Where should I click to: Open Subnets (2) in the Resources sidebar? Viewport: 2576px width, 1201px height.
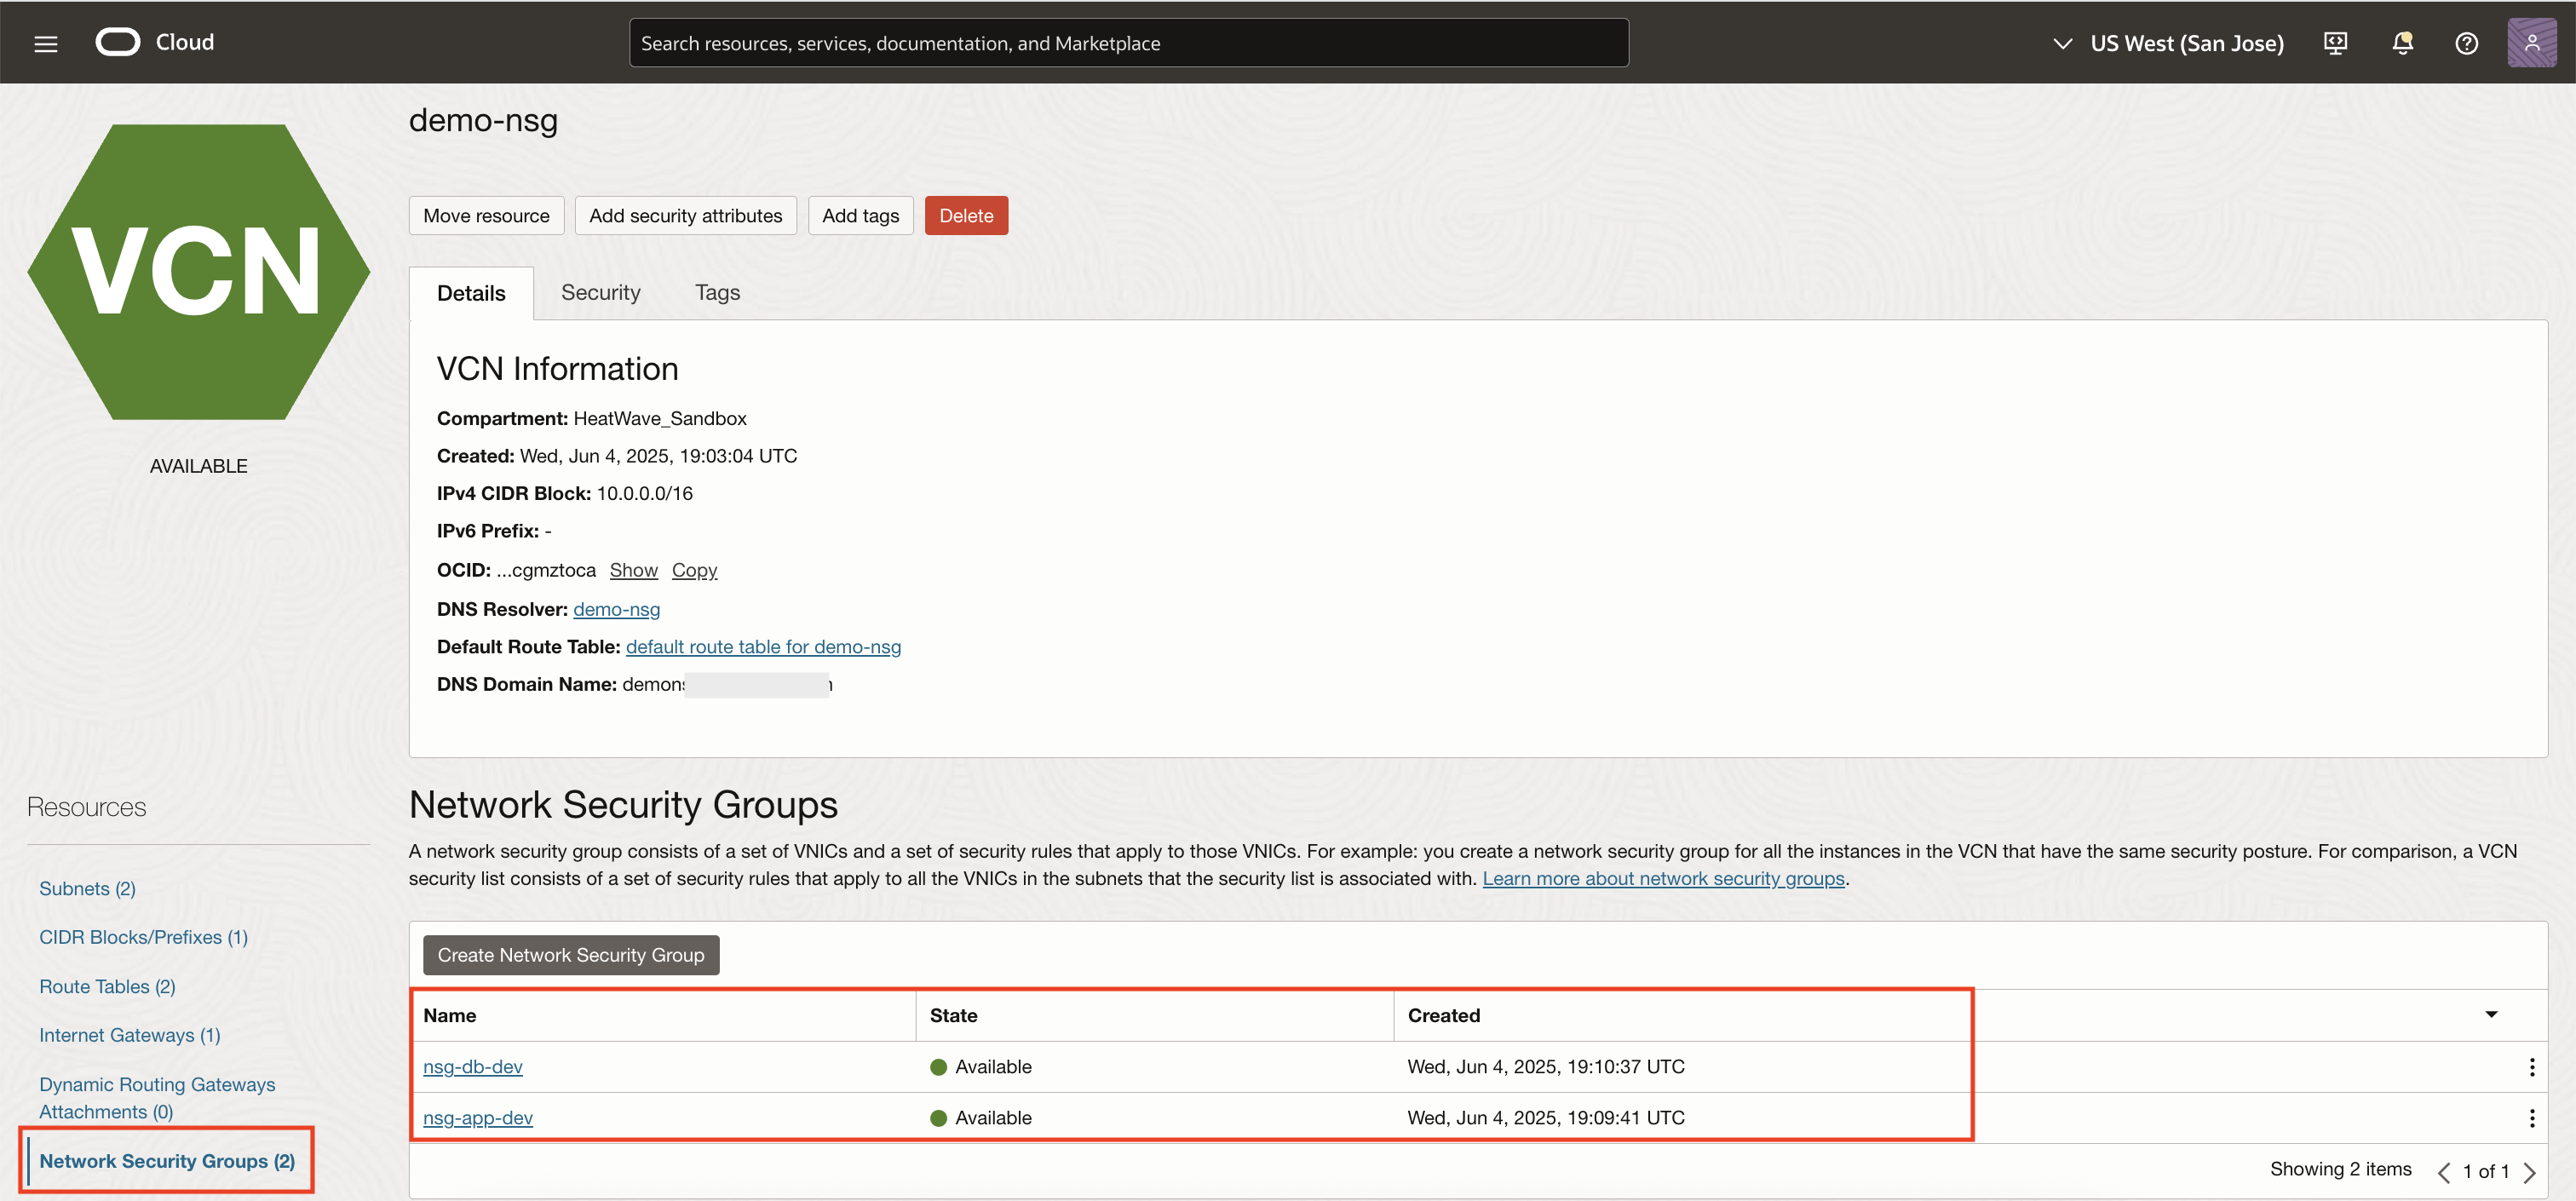[x=86, y=887]
